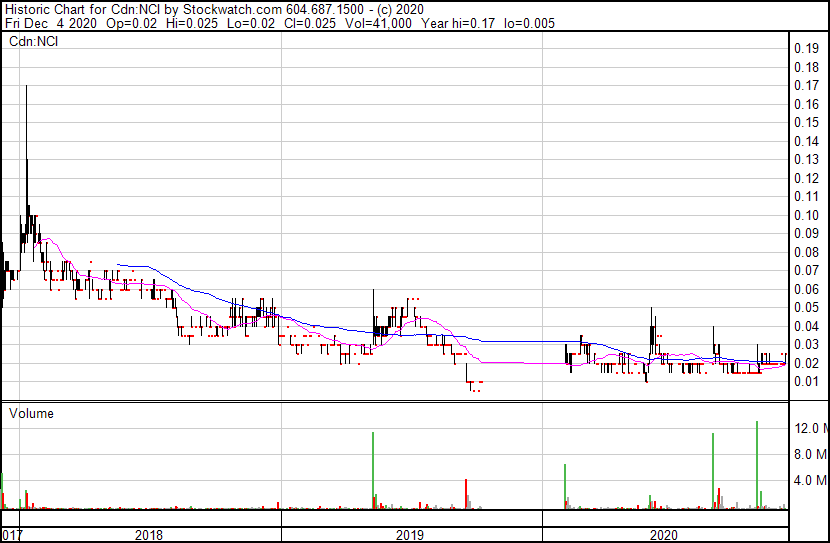Click the 0.01 price axis label

806,381
